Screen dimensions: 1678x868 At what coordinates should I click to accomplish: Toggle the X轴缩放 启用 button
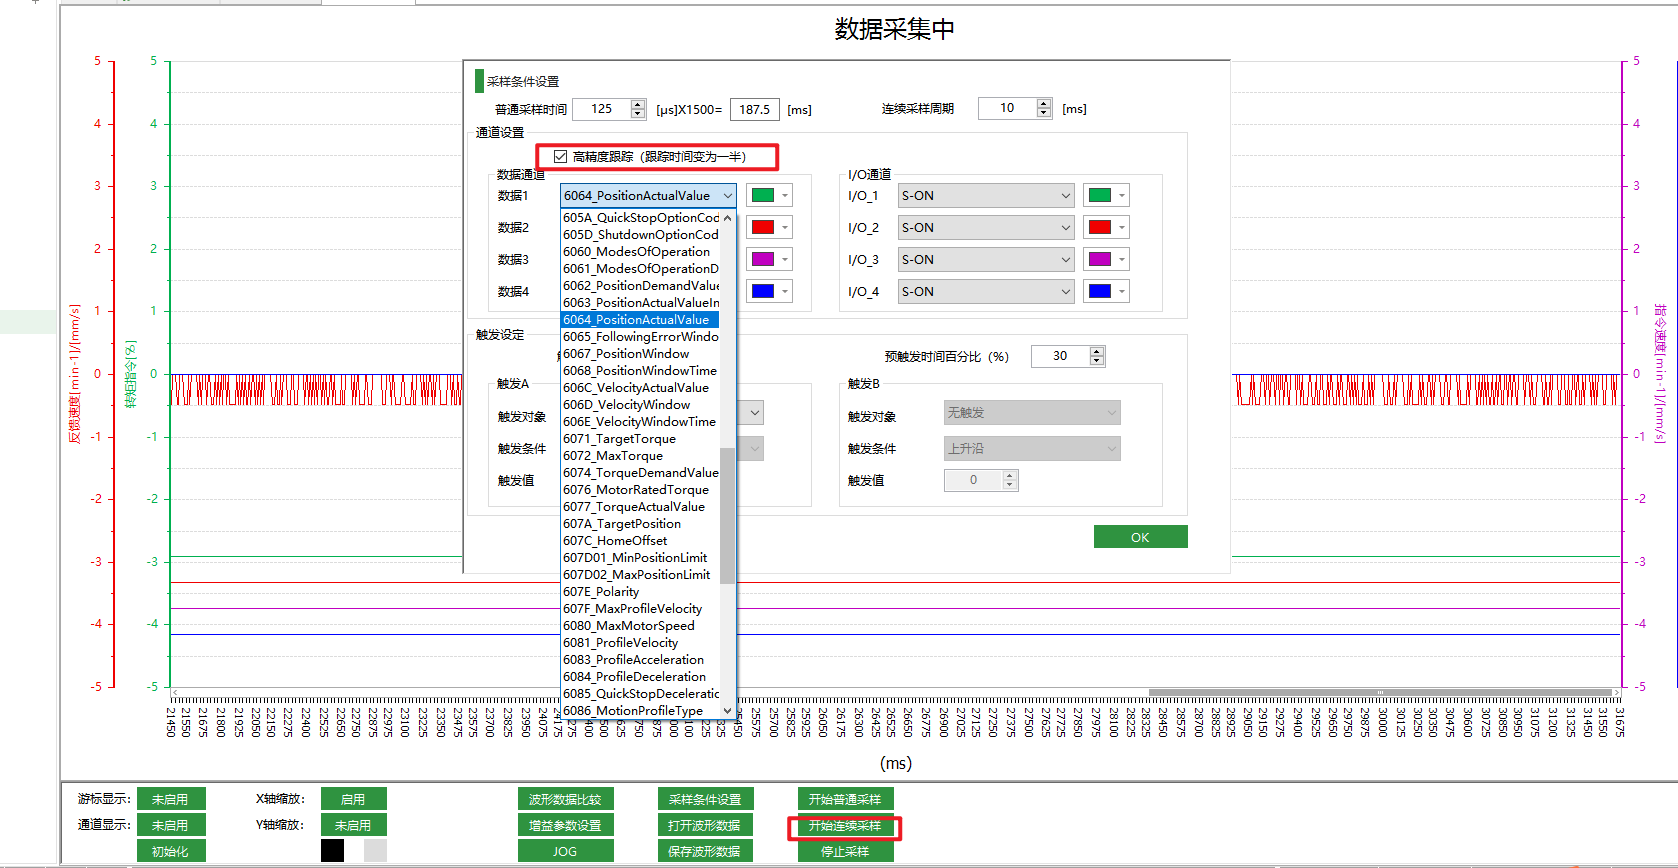353,799
